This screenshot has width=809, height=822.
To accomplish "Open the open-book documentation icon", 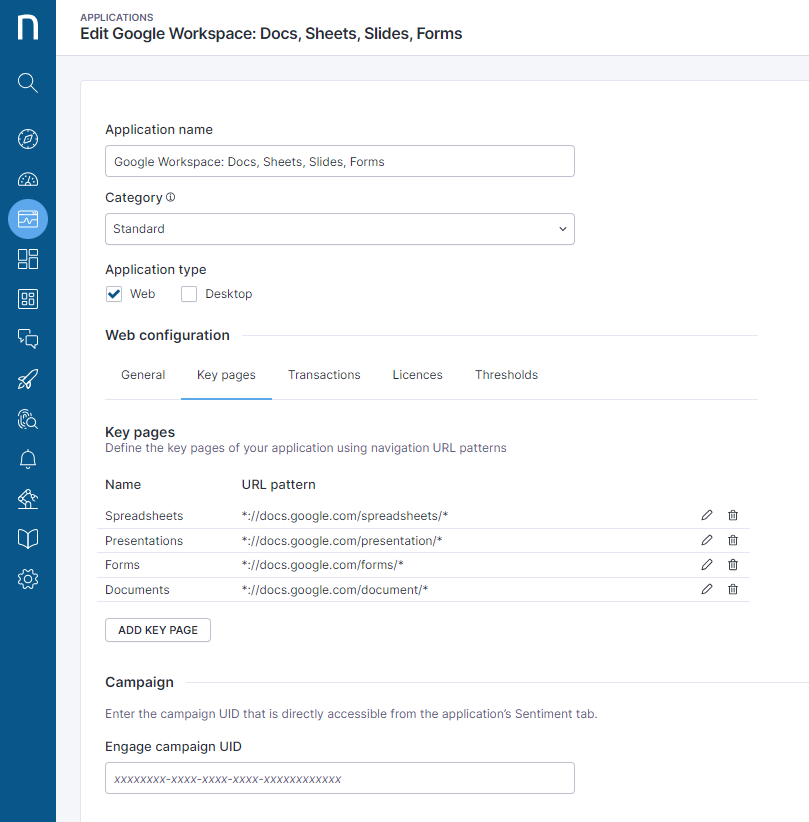I will click(x=28, y=539).
